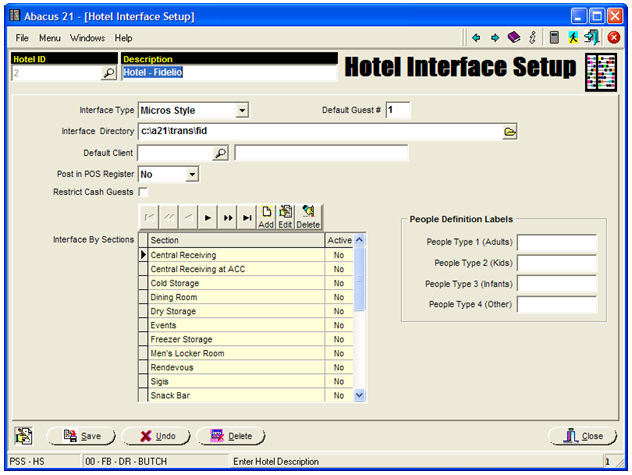
Task: Open the calculator icon in the toolbar
Action: (553, 38)
